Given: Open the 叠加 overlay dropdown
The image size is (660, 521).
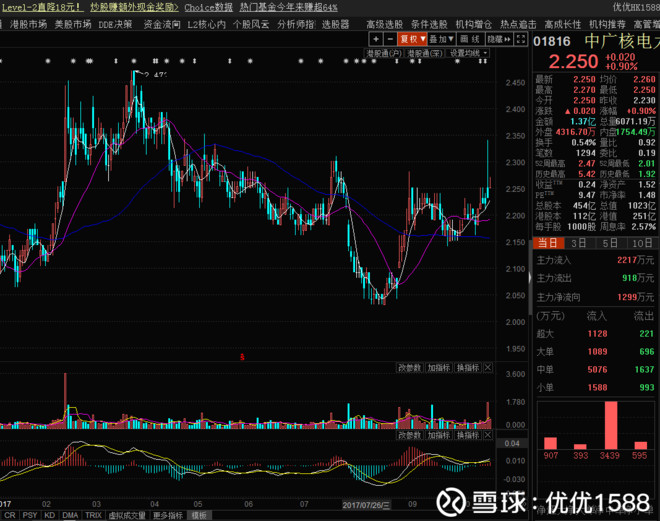Looking at the screenshot, I should click(442, 39).
